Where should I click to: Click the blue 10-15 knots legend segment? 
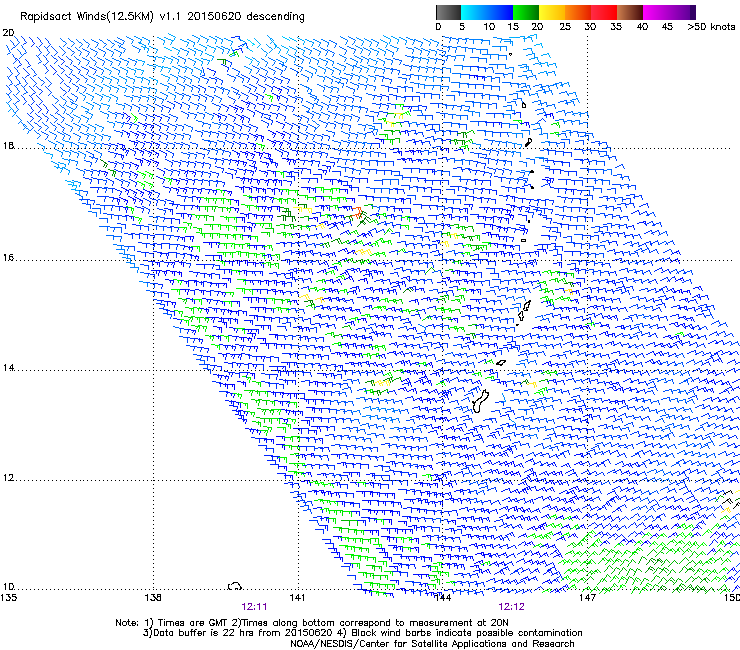click(499, 12)
